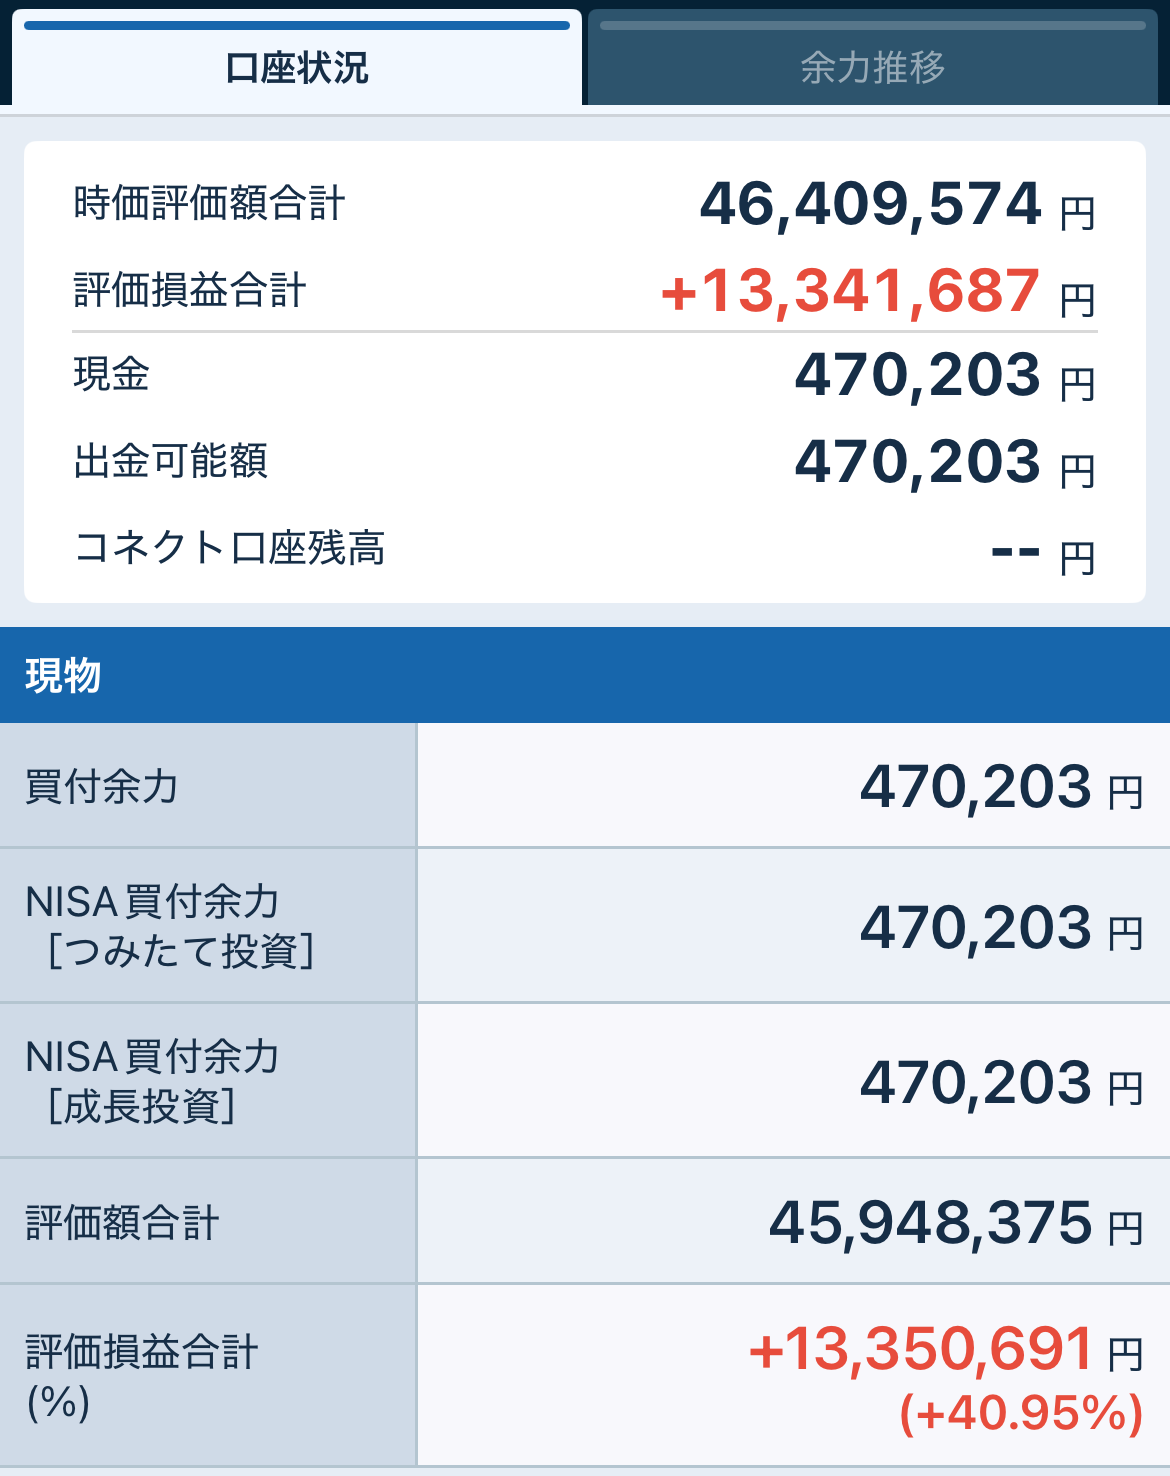The image size is (1170, 1476).
Task: Click the 現金 label in the summary card
Action: tap(111, 375)
